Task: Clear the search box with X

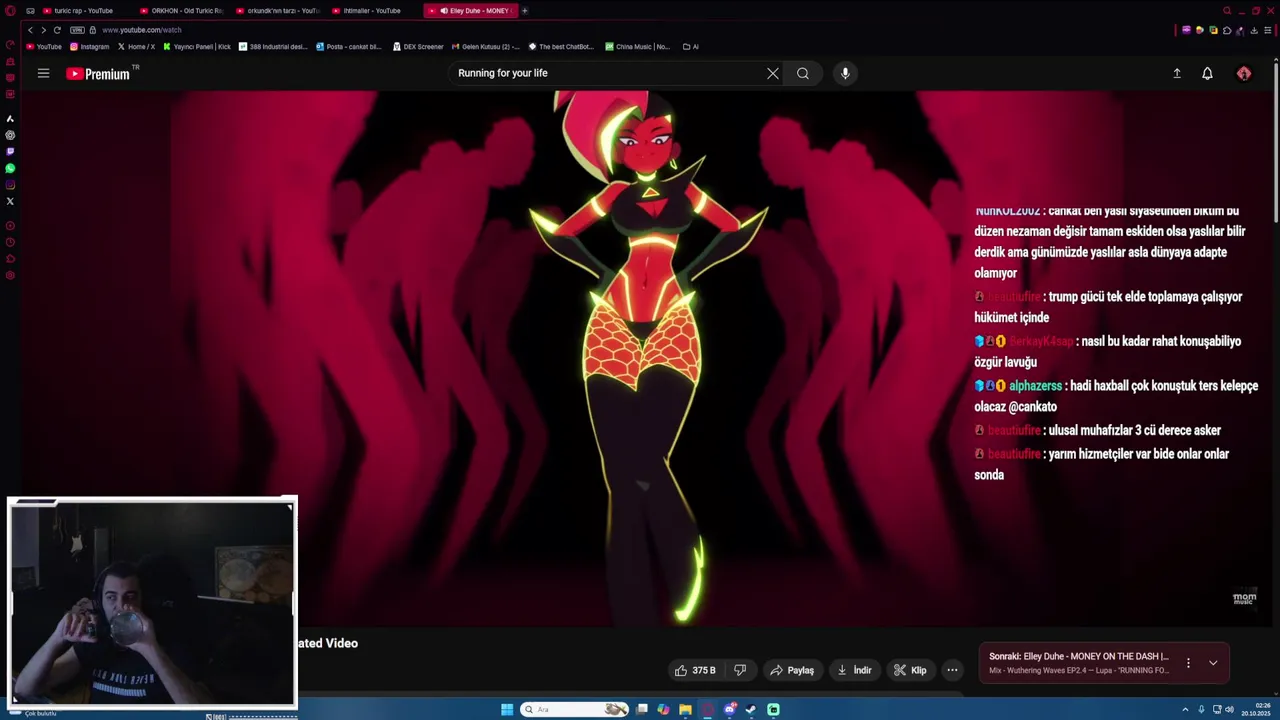Action: [772, 73]
